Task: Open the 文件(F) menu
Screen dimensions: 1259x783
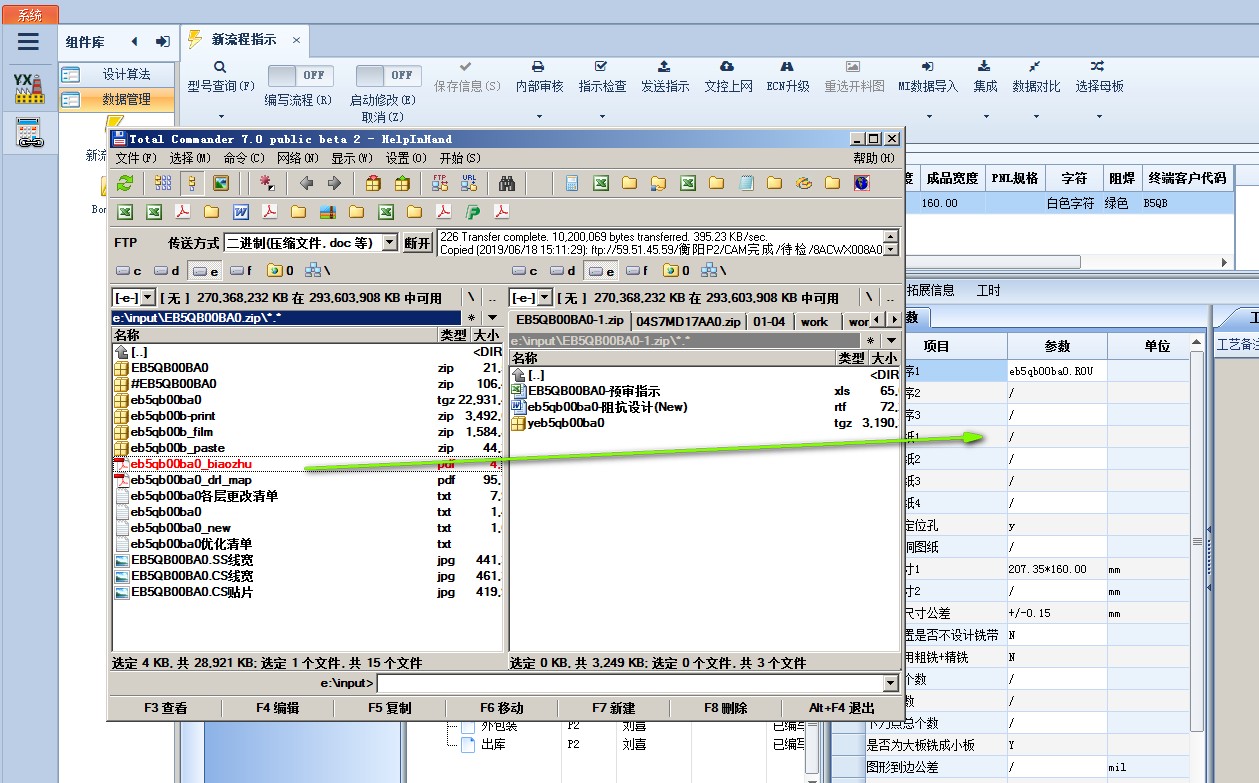Action: pos(136,158)
